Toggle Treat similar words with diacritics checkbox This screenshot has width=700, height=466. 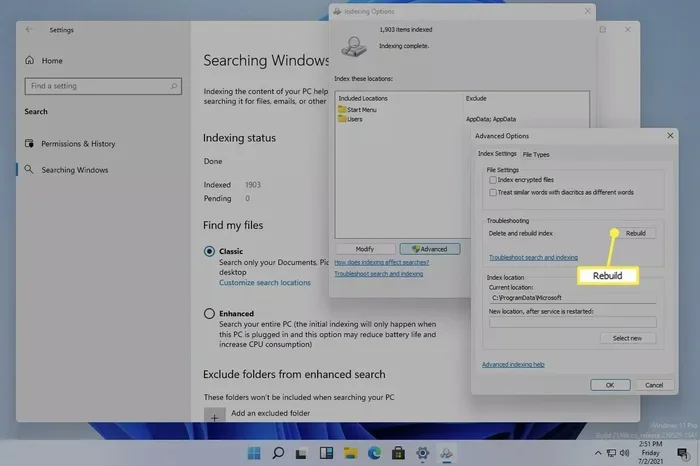click(x=492, y=192)
